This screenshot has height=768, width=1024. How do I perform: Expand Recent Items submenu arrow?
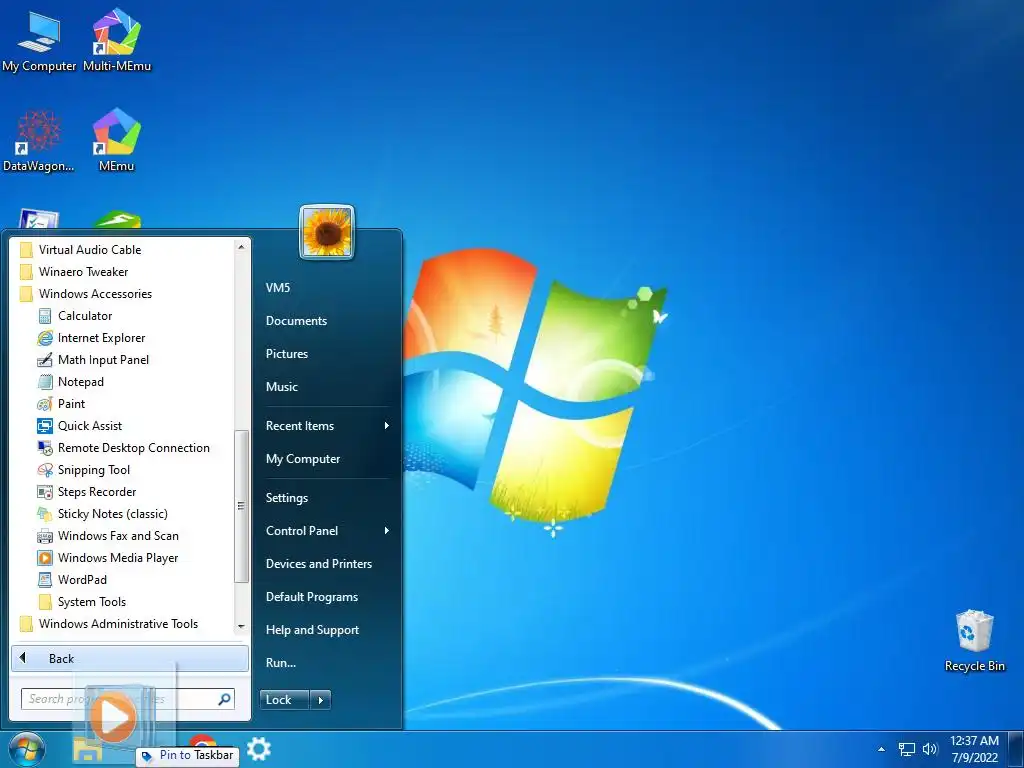coord(387,426)
